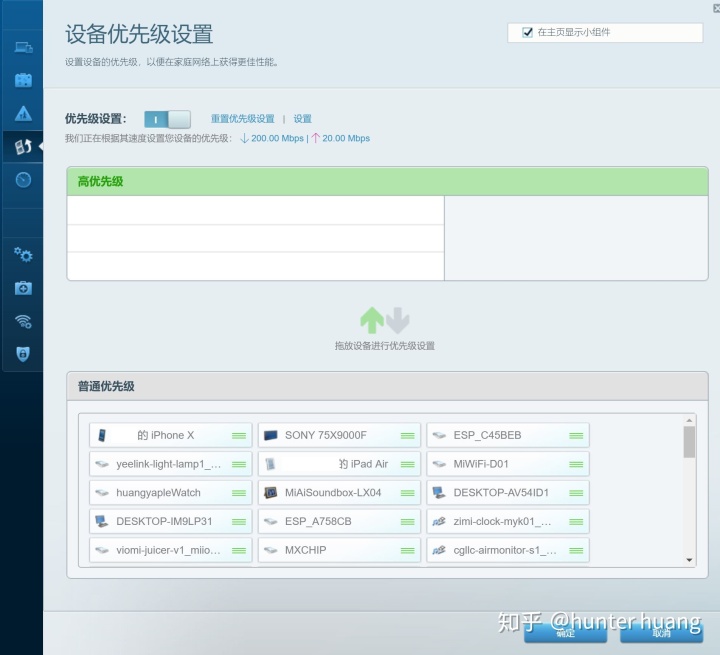
Task: Open the connectivity gears icon
Action: (23, 254)
